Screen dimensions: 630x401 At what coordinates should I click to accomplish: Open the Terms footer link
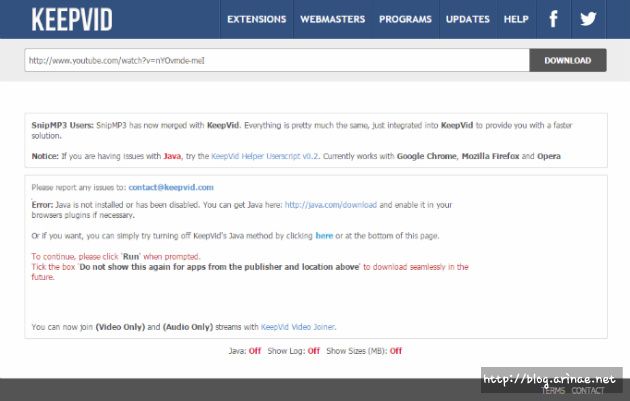(553, 391)
